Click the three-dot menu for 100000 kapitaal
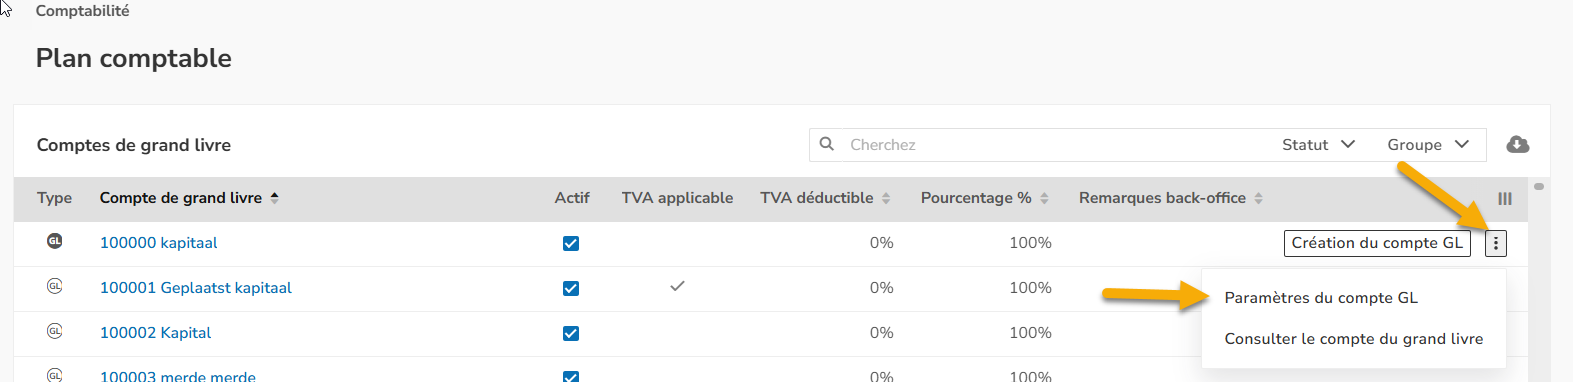 pyautogui.click(x=1495, y=243)
